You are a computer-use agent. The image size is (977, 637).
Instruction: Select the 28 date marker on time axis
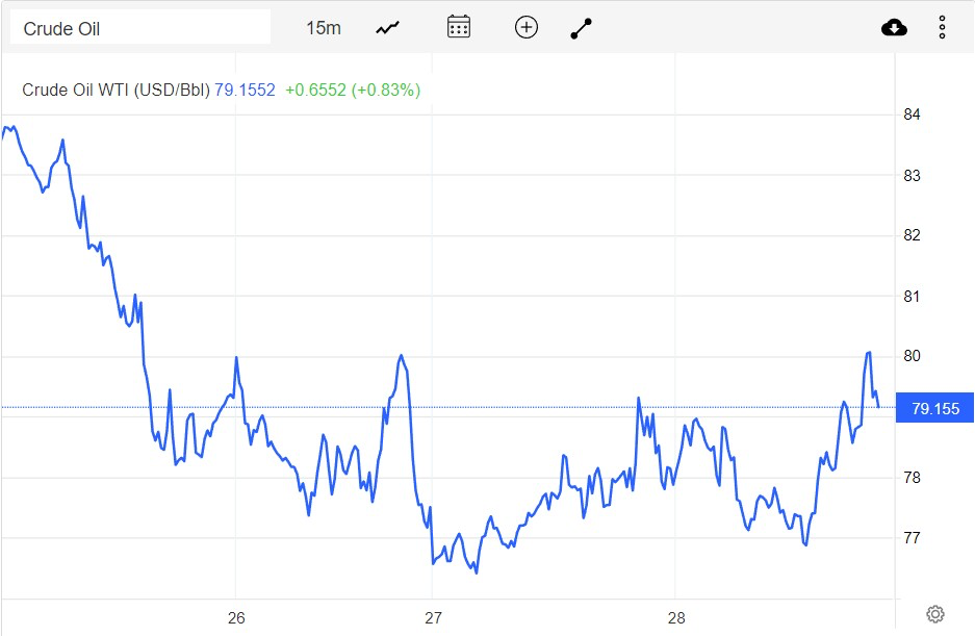coord(676,618)
